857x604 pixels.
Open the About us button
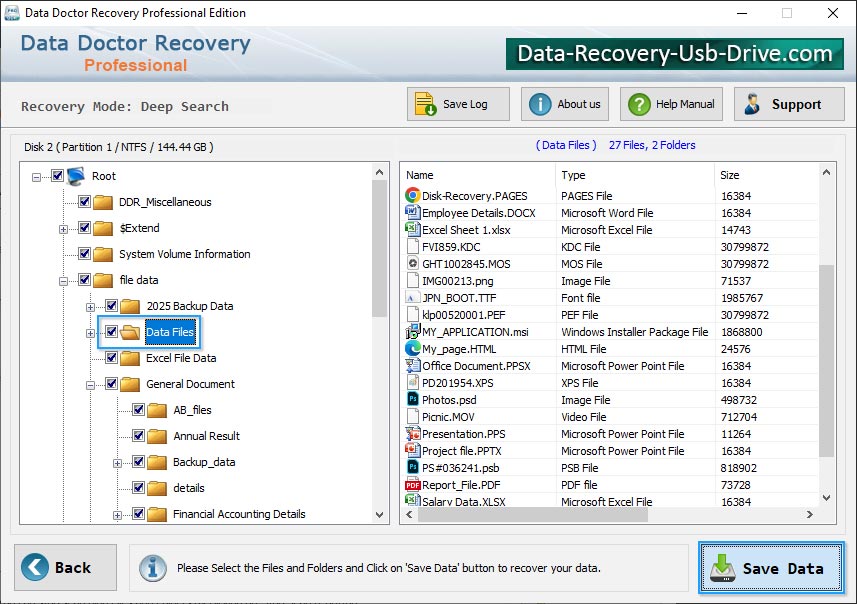coord(565,104)
